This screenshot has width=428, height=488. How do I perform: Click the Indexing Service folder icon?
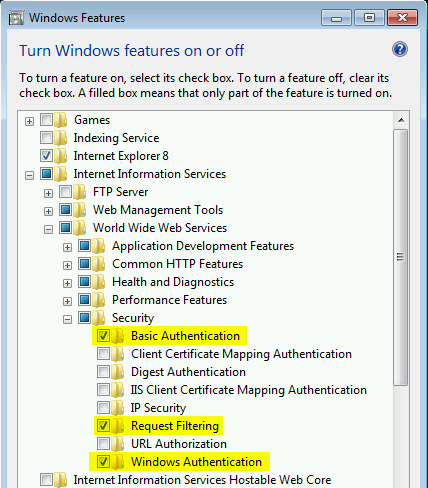click(x=60, y=138)
